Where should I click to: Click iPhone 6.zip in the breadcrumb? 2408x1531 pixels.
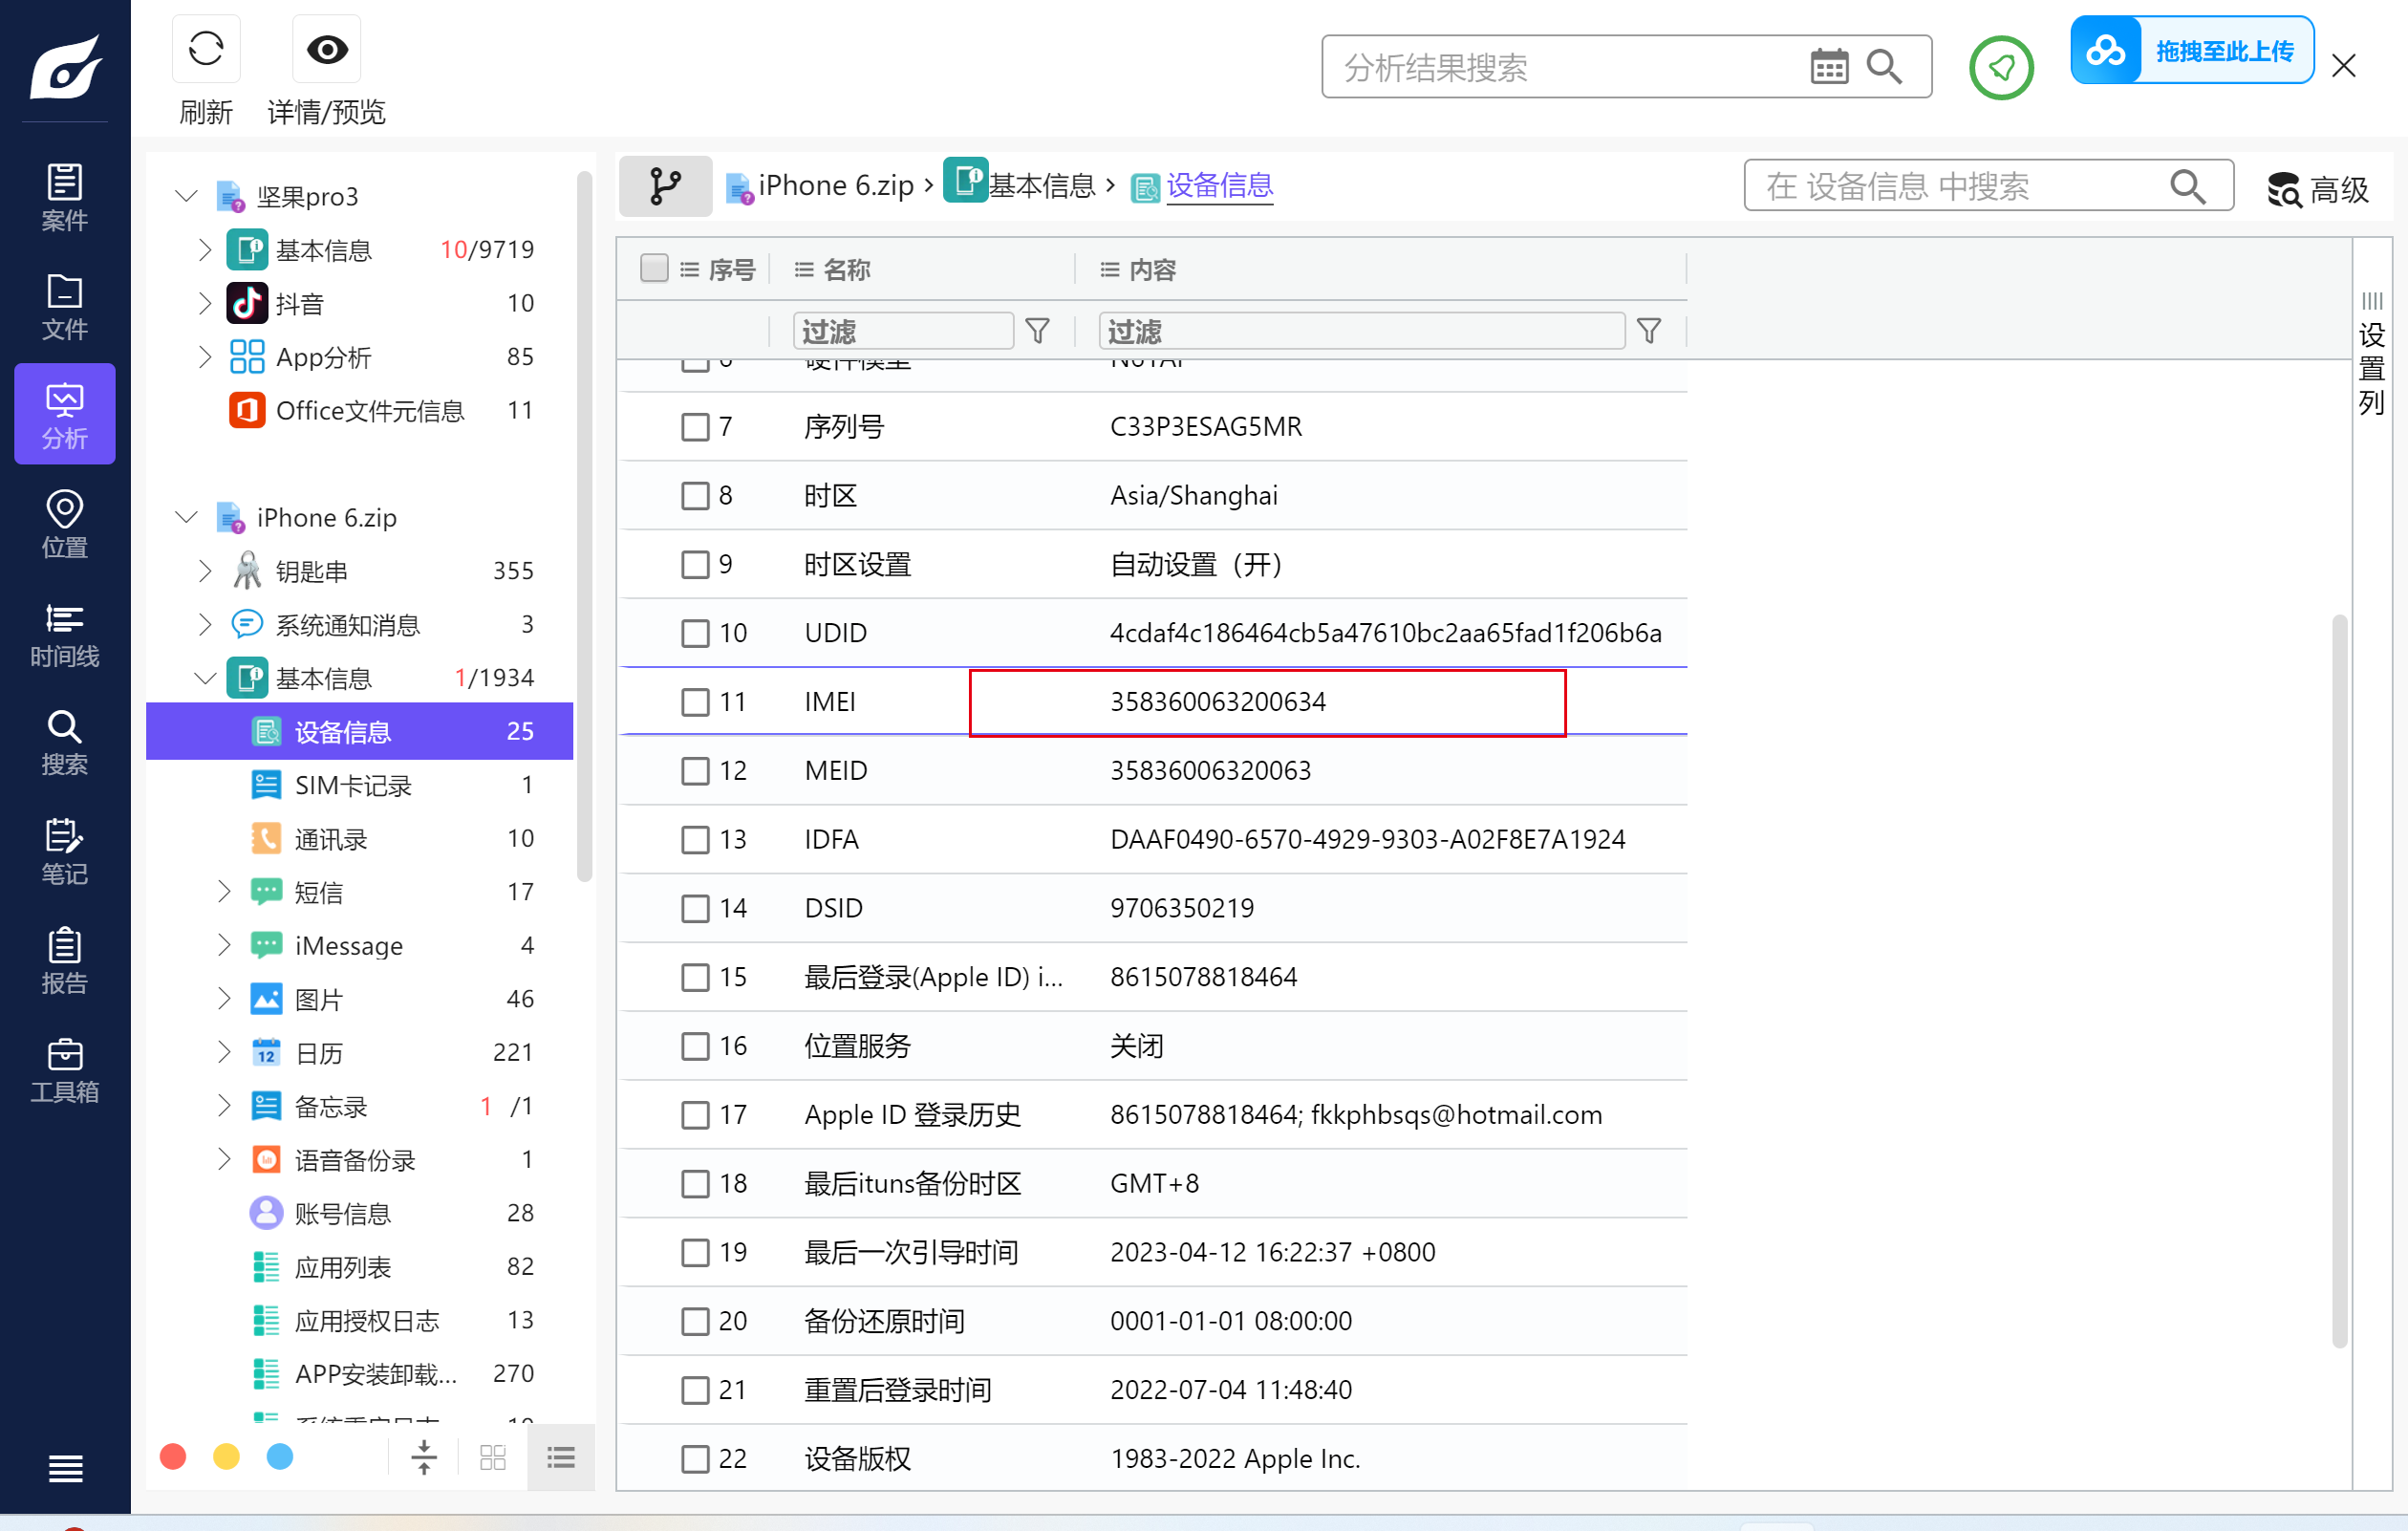[836, 186]
